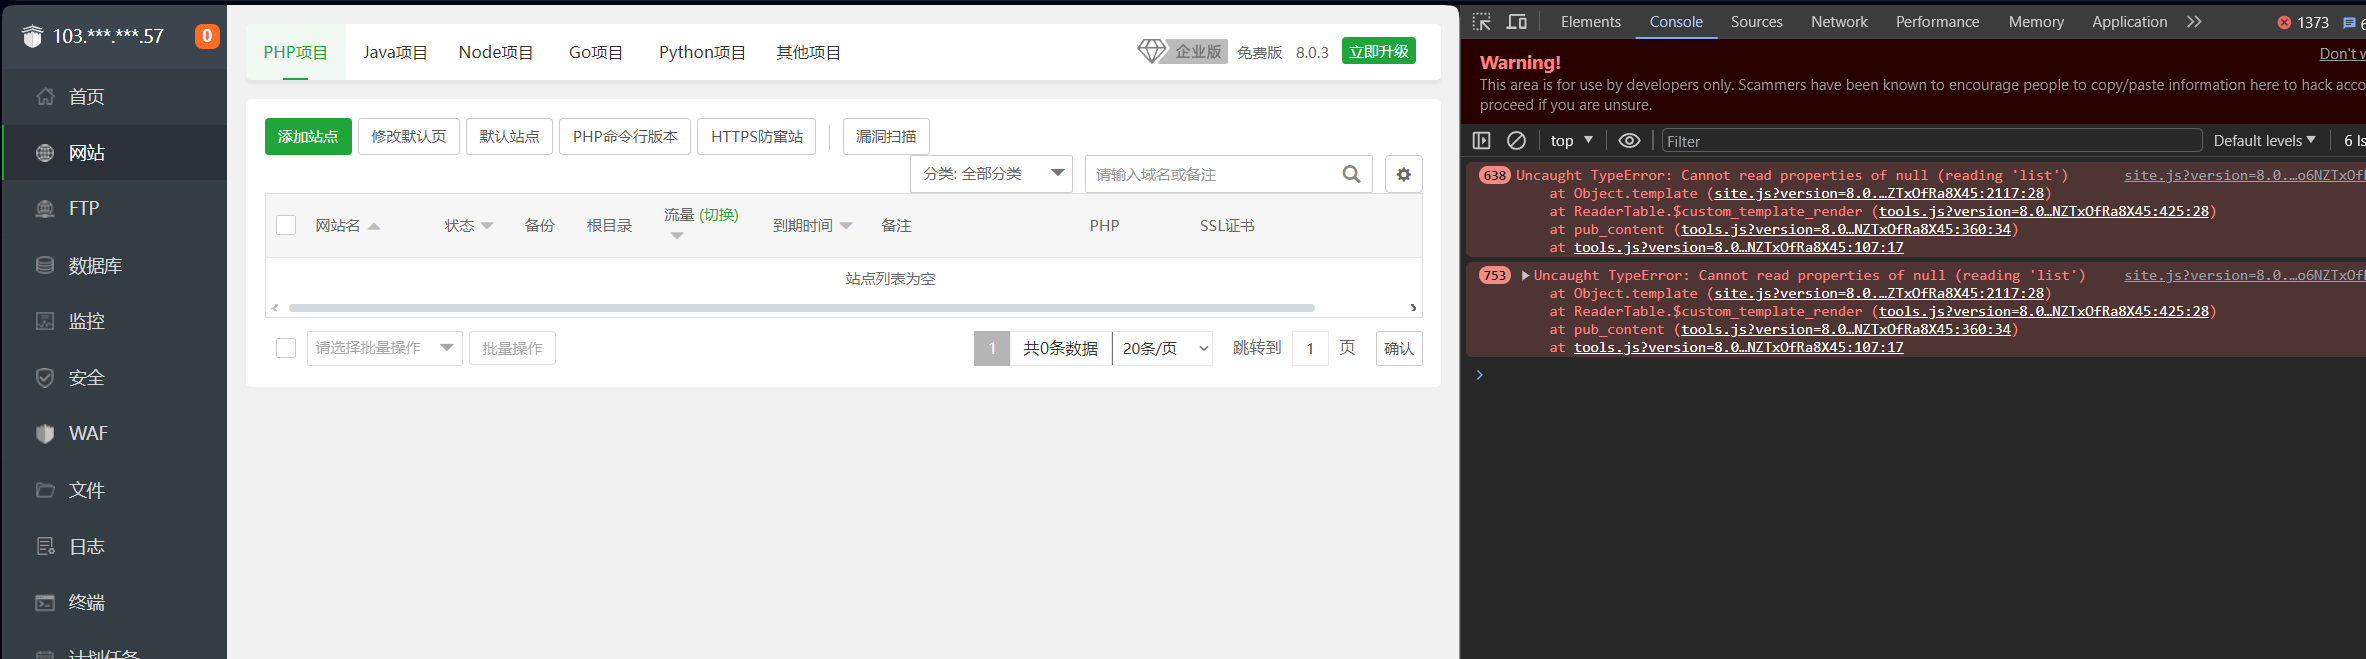Activate DevTools inspect element picker
The image size is (2366, 659).
(1481, 22)
